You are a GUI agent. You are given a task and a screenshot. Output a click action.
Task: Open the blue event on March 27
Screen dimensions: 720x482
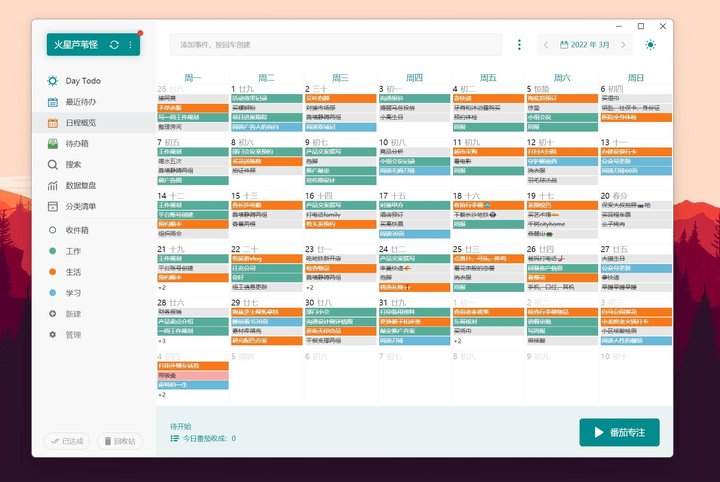pyautogui.click(x=636, y=268)
